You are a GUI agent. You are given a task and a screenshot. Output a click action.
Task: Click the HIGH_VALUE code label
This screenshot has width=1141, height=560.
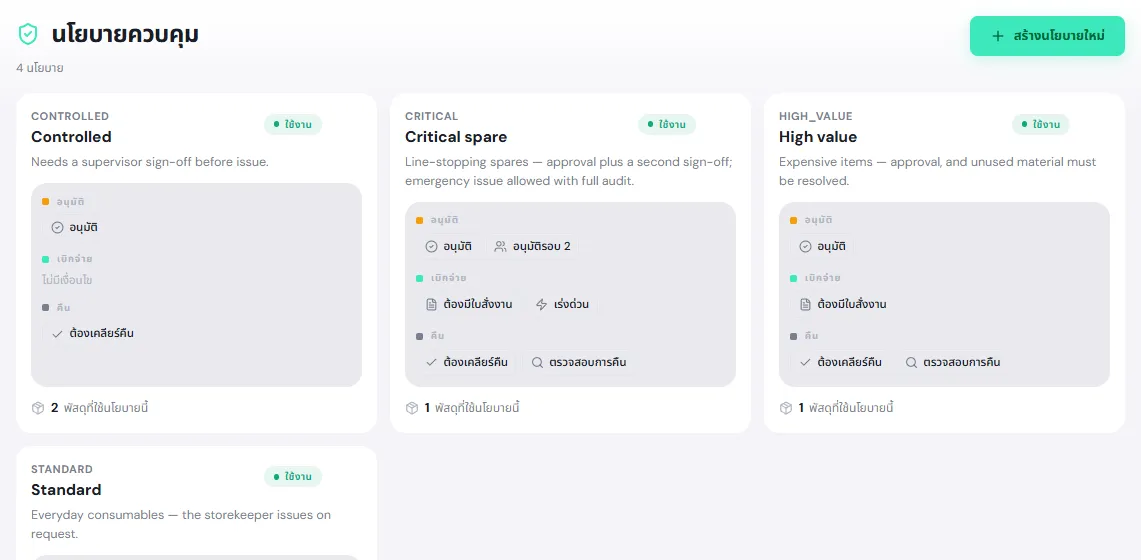pos(816,116)
